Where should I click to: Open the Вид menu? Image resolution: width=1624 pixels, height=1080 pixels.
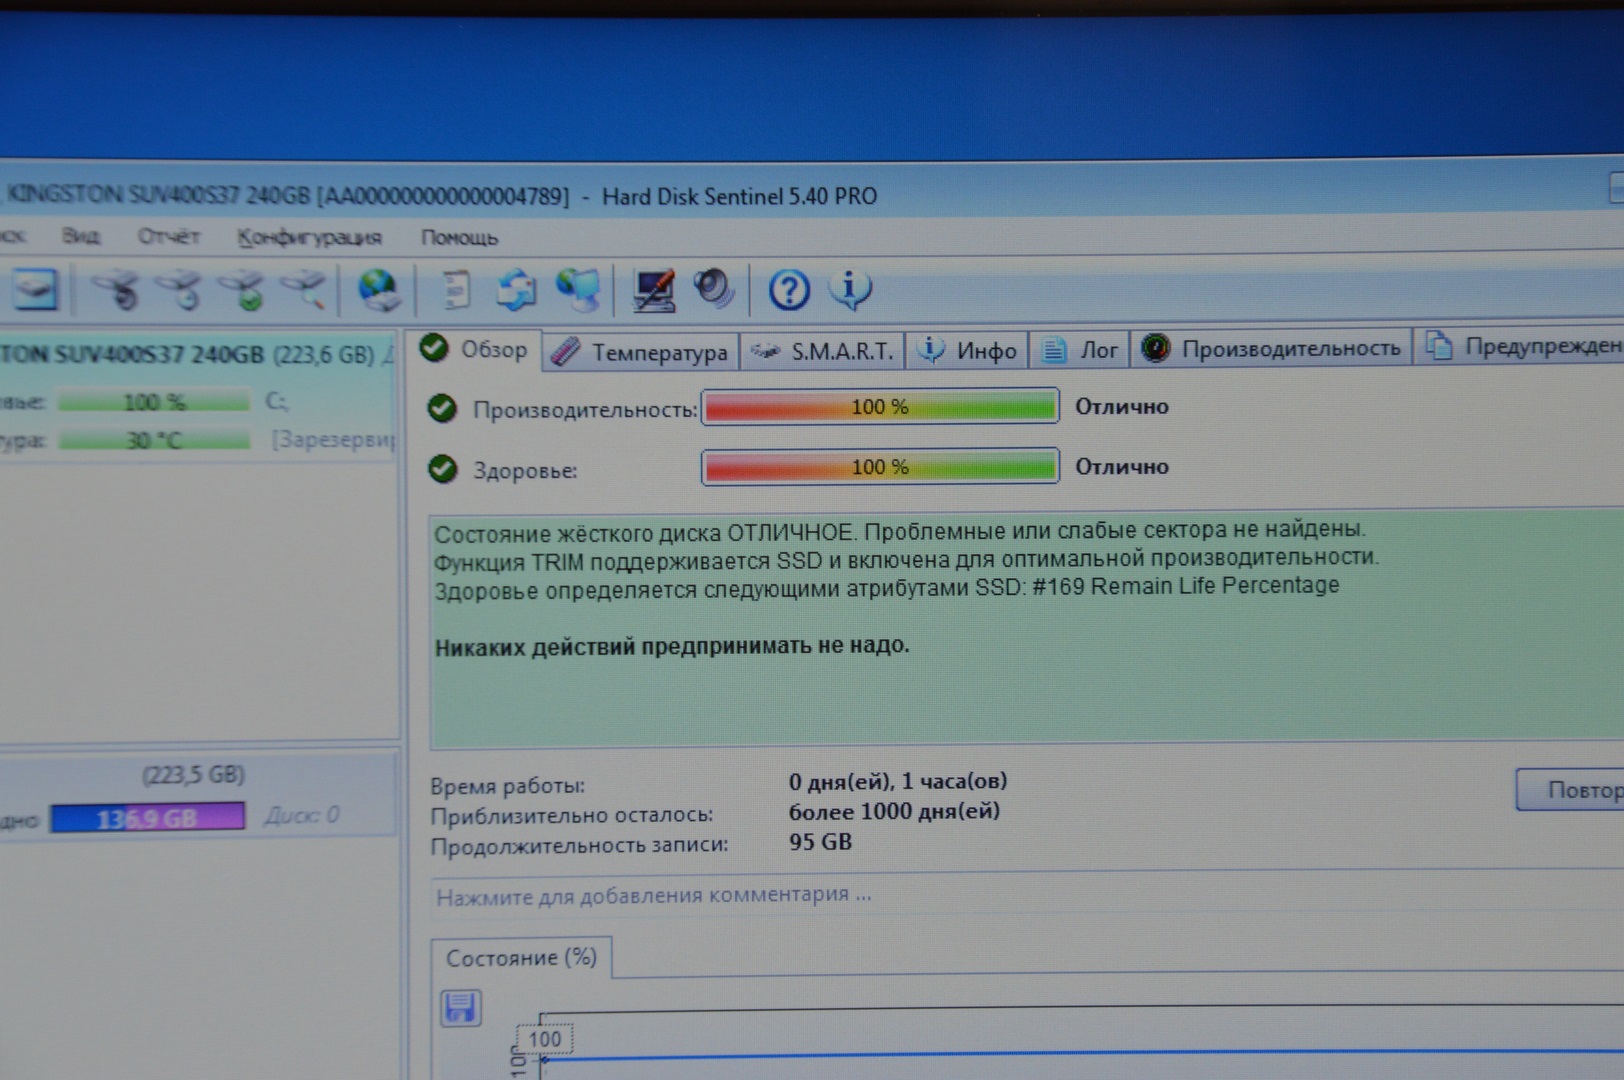[x=80, y=236]
